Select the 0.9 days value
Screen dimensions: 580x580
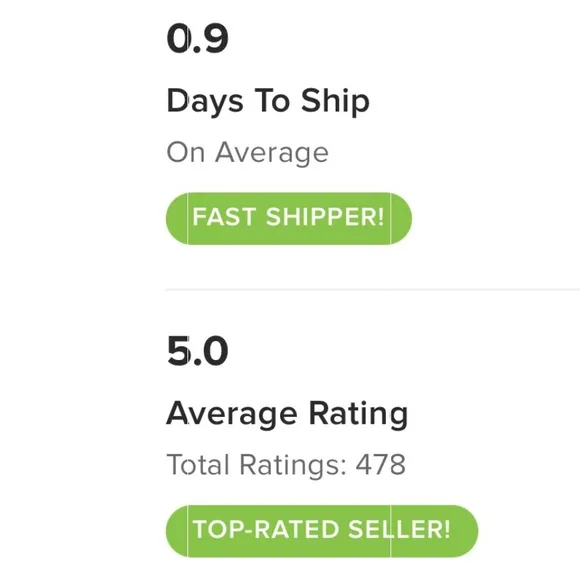click(198, 39)
